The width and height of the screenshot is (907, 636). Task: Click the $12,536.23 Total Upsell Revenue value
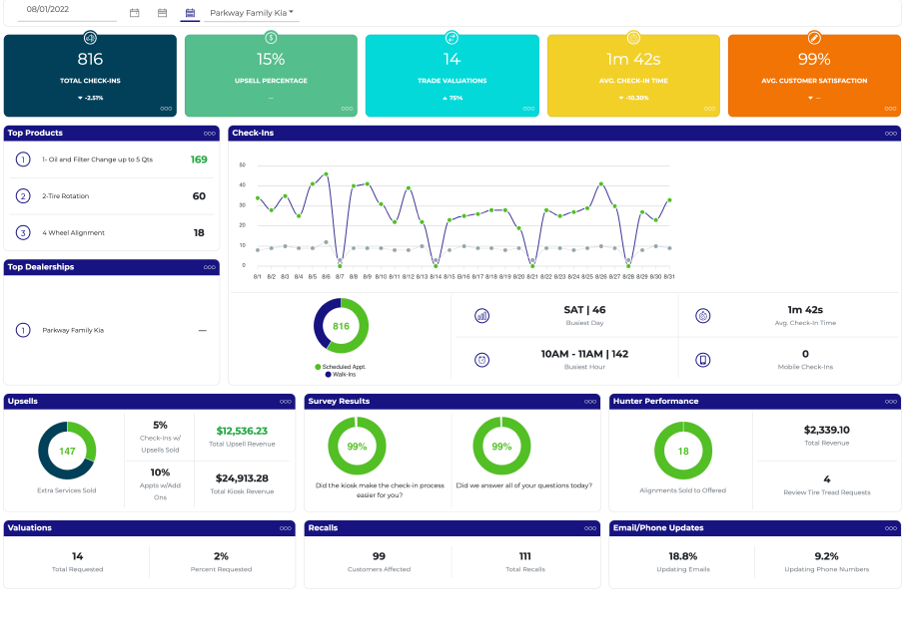pyautogui.click(x=242, y=431)
